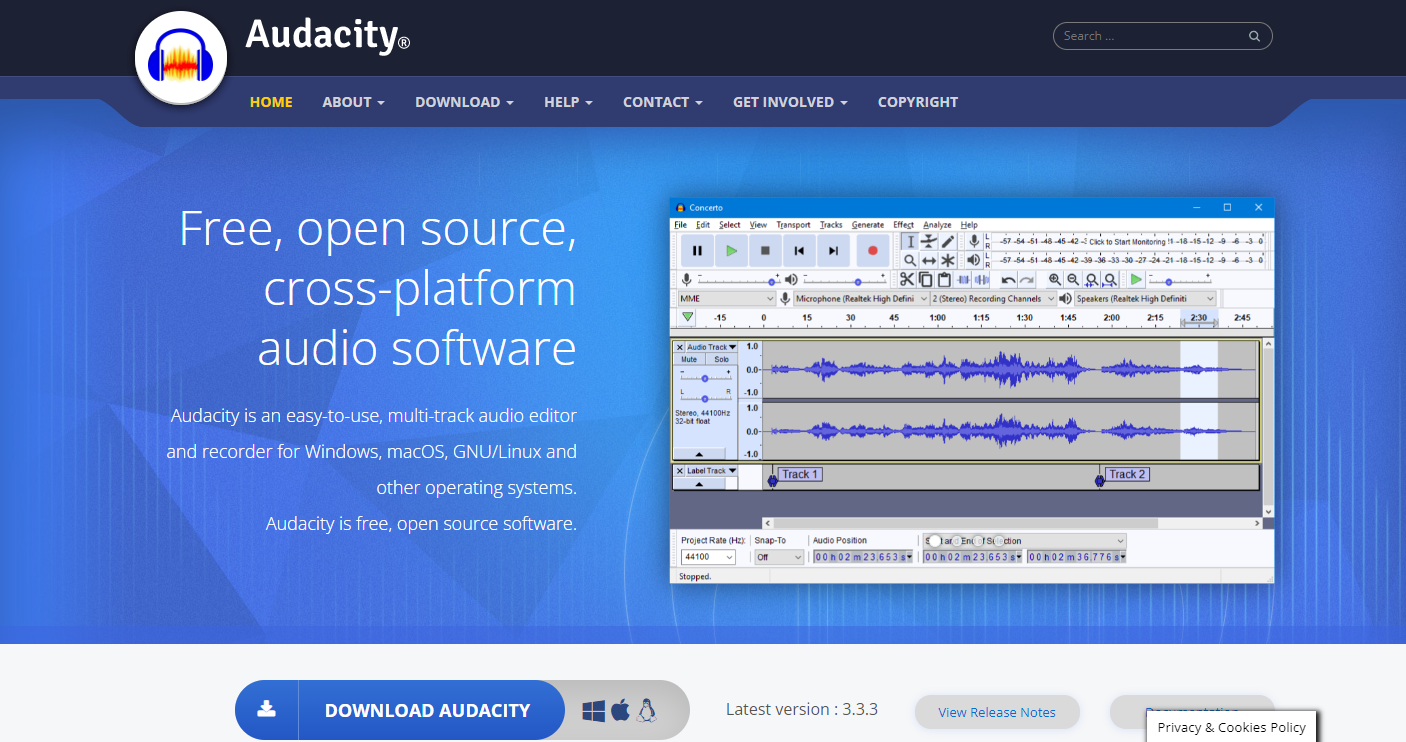Expand the DOWNLOAD menu in the site navigation
Screen dimensions: 1406x742
point(464,102)
